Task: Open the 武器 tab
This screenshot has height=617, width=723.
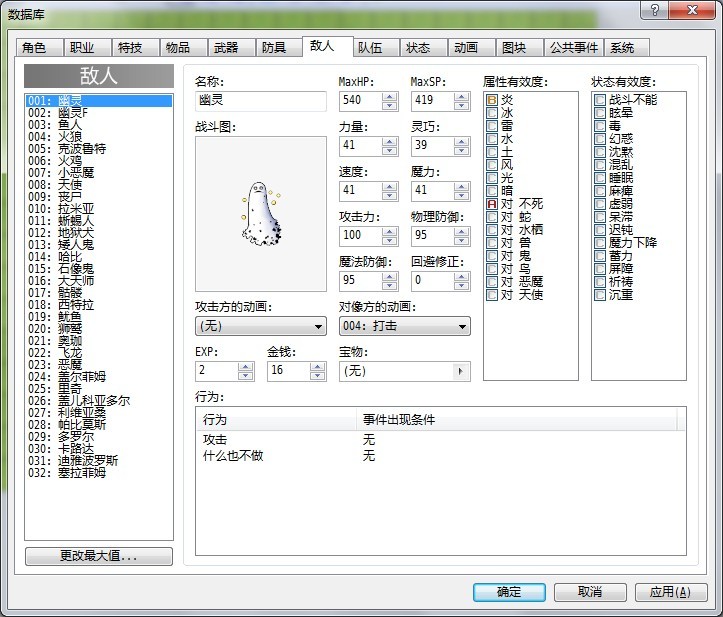Action: click(x=231, y=47)
